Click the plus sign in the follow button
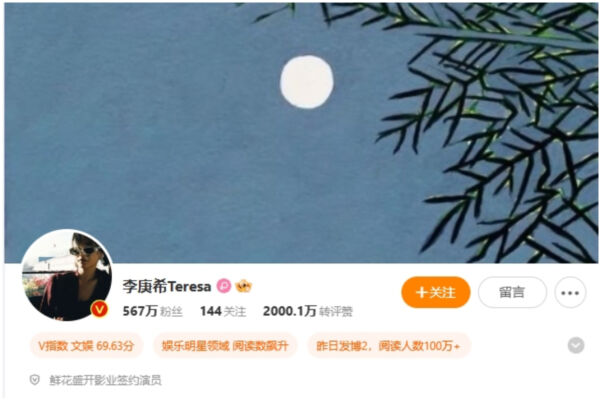Viewport: 600px width, 400px height. [x=421, y=292]
